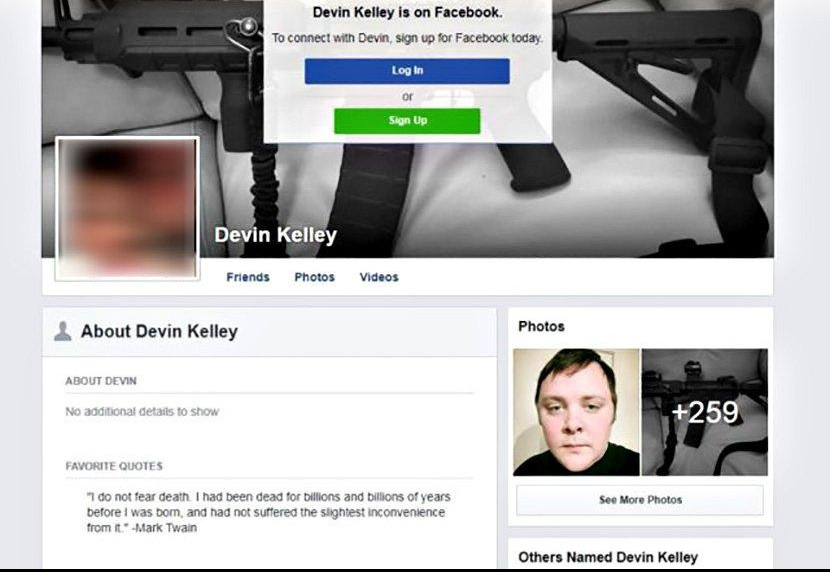This screenshot has width=830, height=572.
Task: Click the blue Log In button
Action: pos(407,71)
